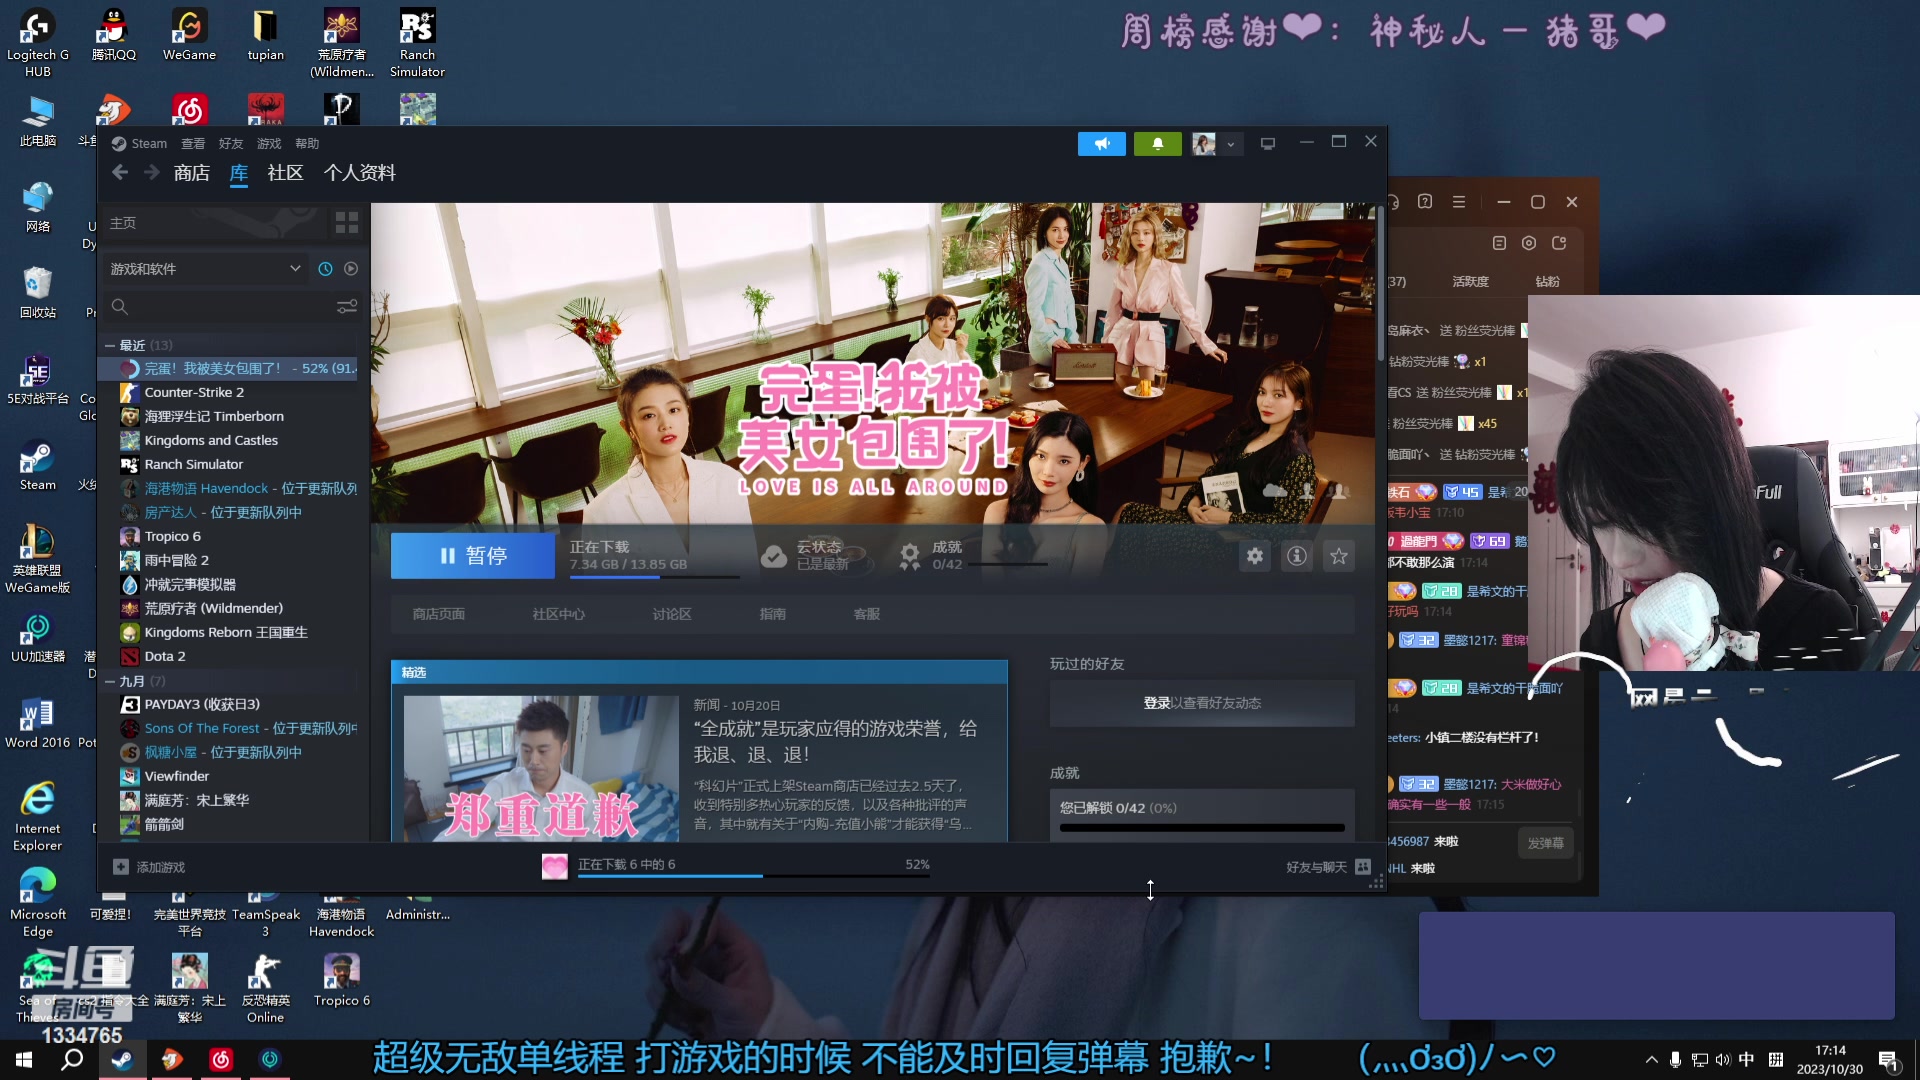Image resolution: width=1920 pixels, height=1080 pixels.
Task: Open the 社区 community tab
Action: pyautogui.click(x=285, y=173)
